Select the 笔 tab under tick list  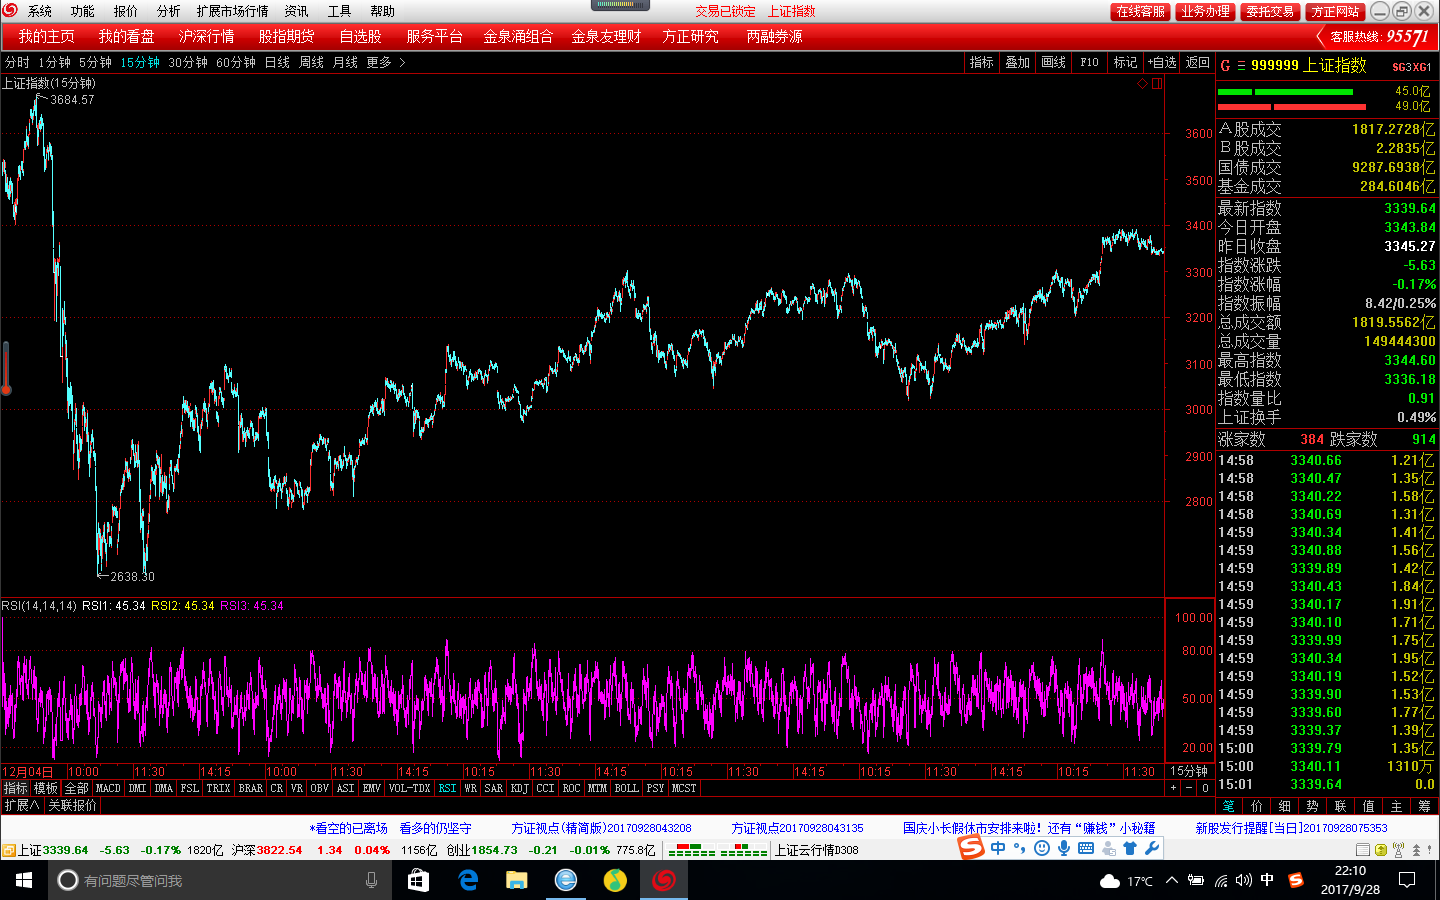(1229, 805)
